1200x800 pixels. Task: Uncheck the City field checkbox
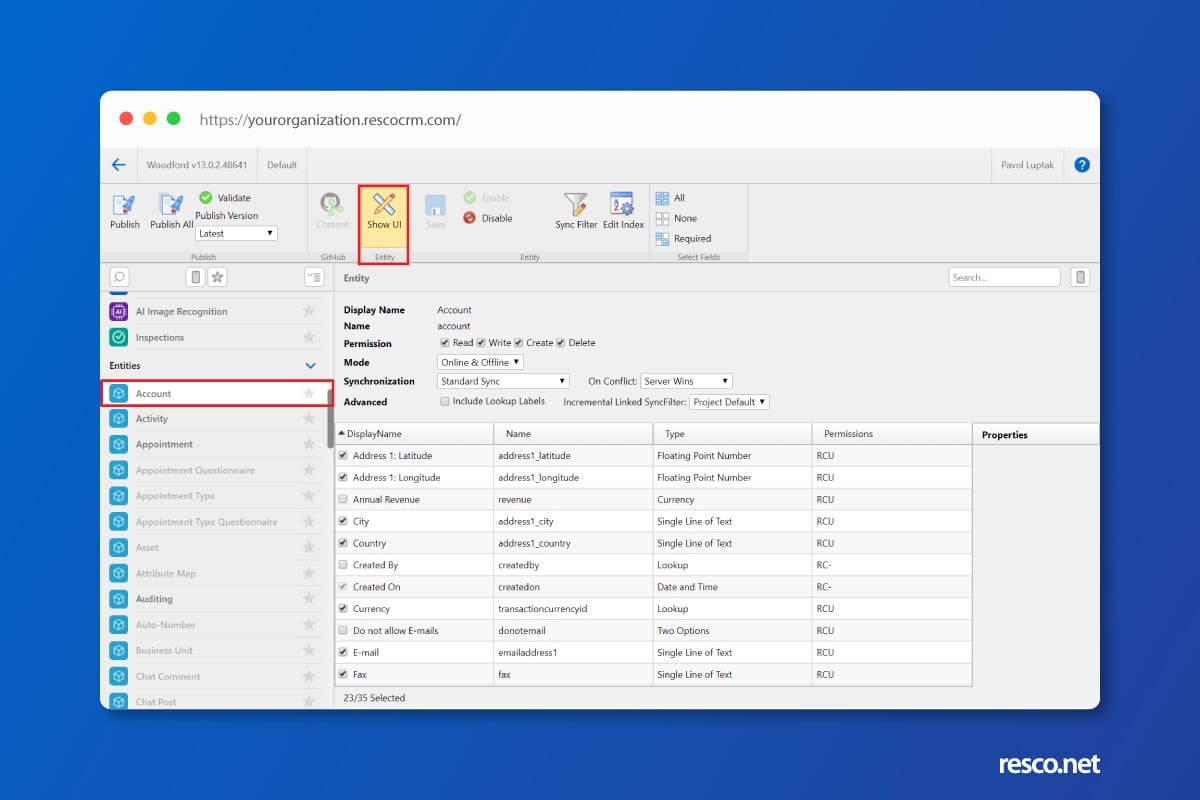344,521
